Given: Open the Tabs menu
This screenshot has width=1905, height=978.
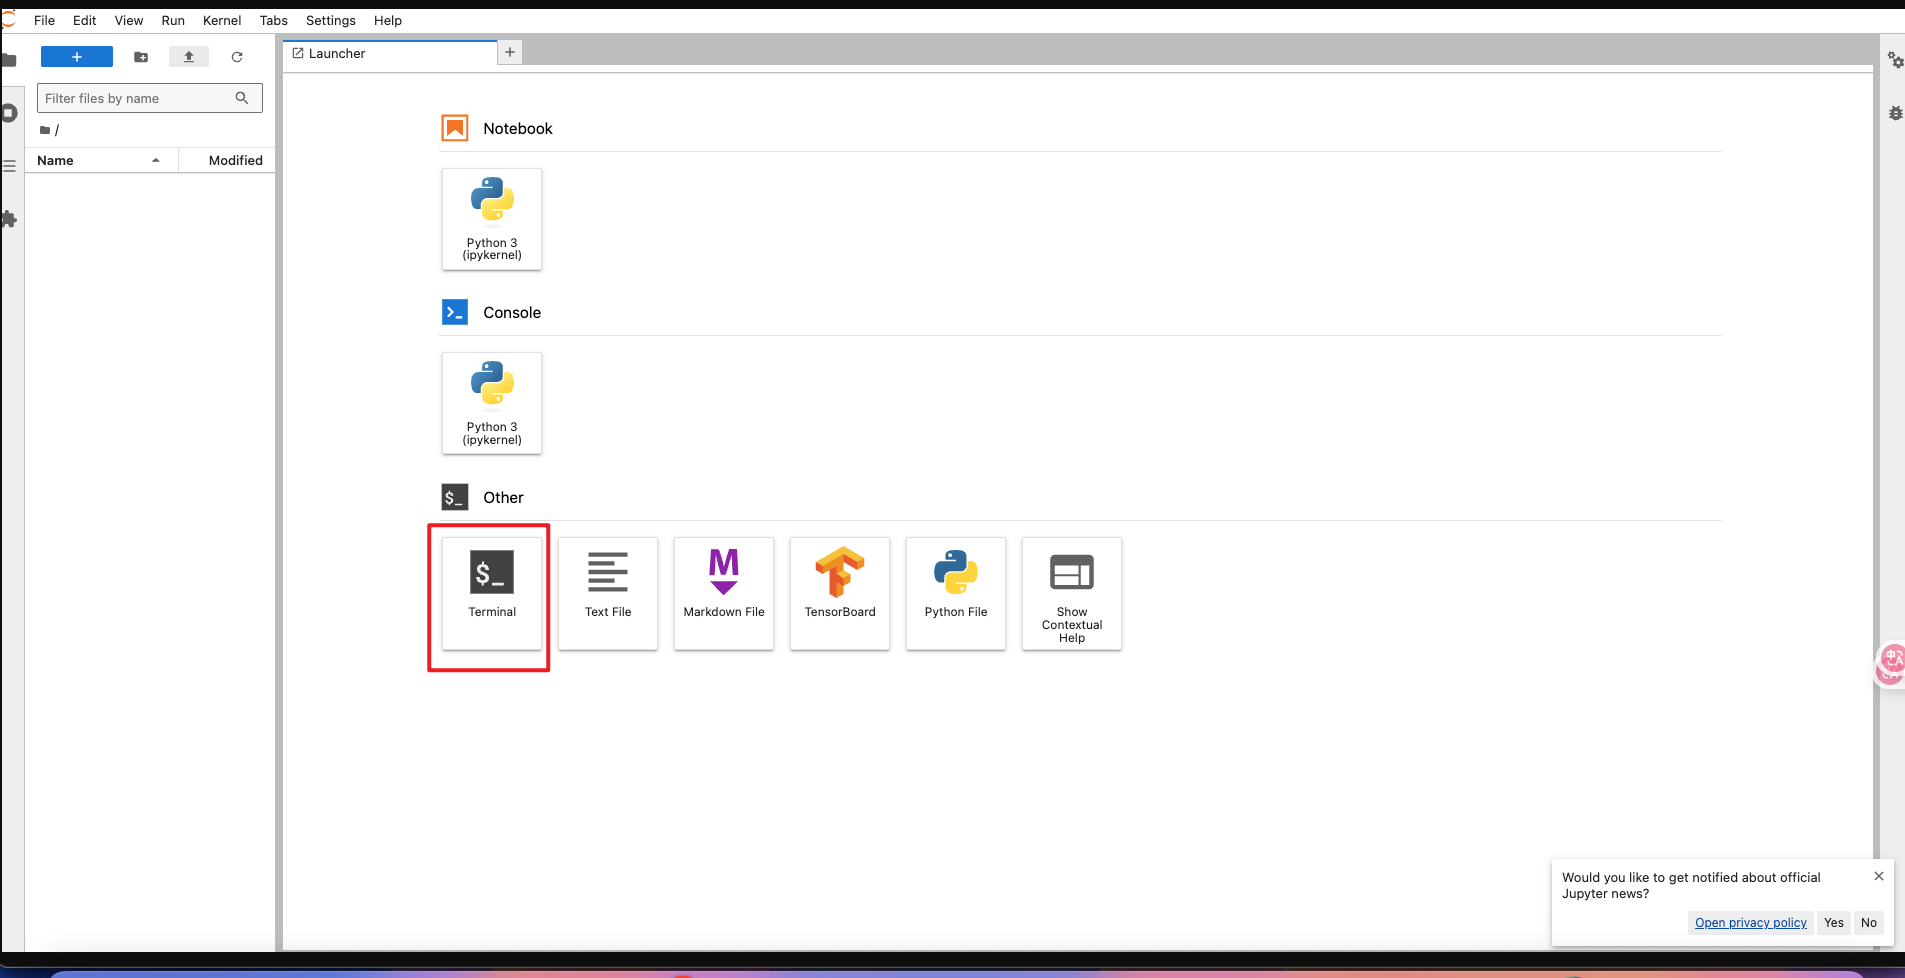Looking at the screenshot, I should [274, 20].
